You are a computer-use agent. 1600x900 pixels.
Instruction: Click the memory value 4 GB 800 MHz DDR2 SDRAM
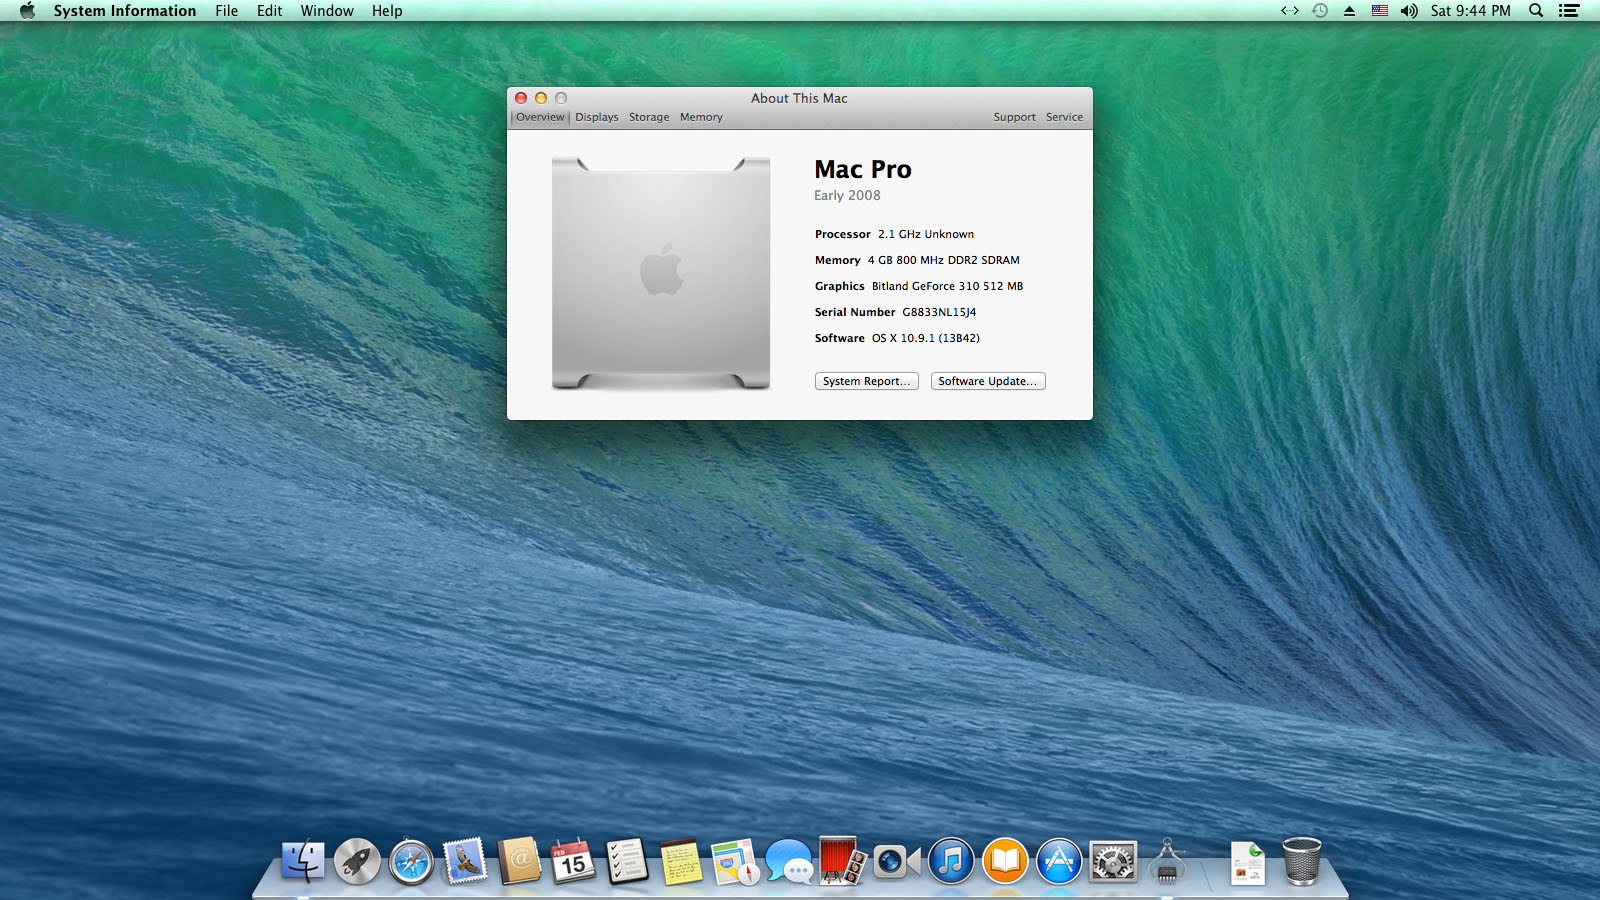pyautogui.click(x=944, y=260)
